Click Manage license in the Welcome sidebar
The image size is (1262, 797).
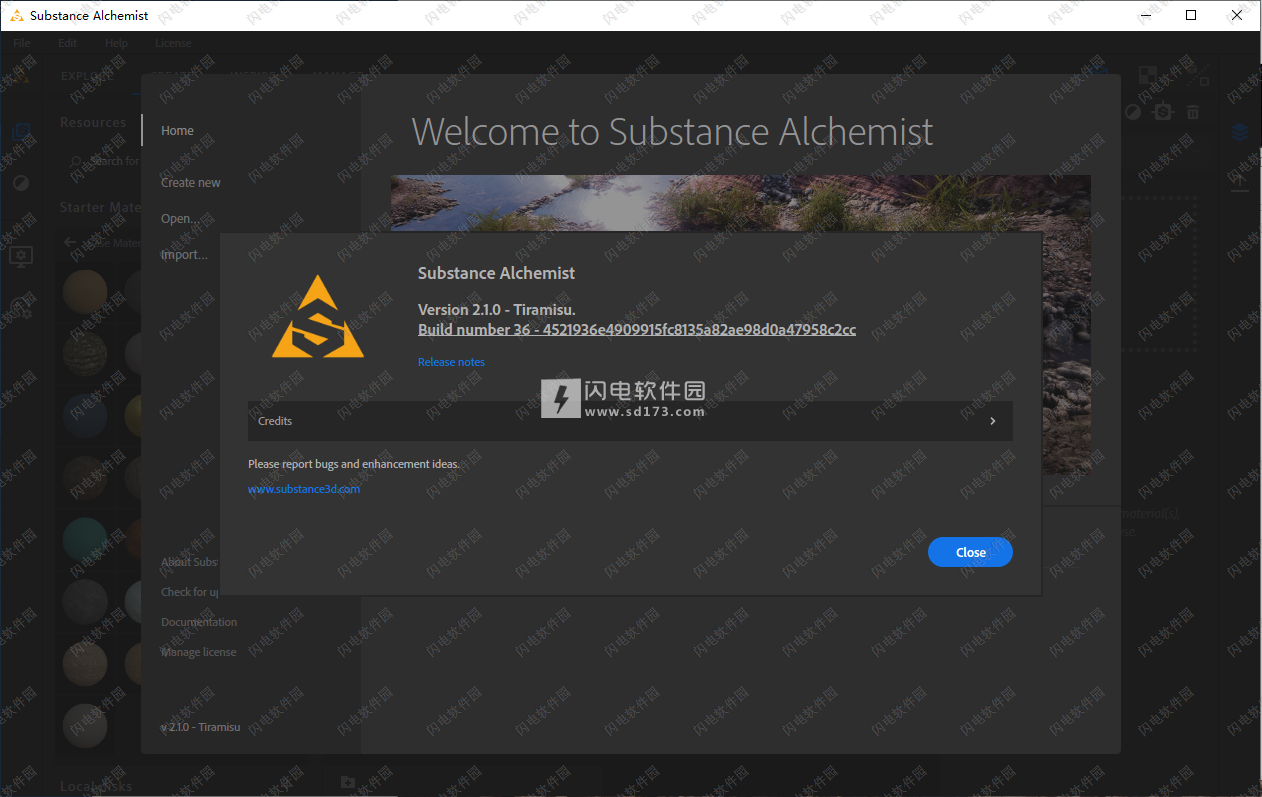click(x=199, y=652)
